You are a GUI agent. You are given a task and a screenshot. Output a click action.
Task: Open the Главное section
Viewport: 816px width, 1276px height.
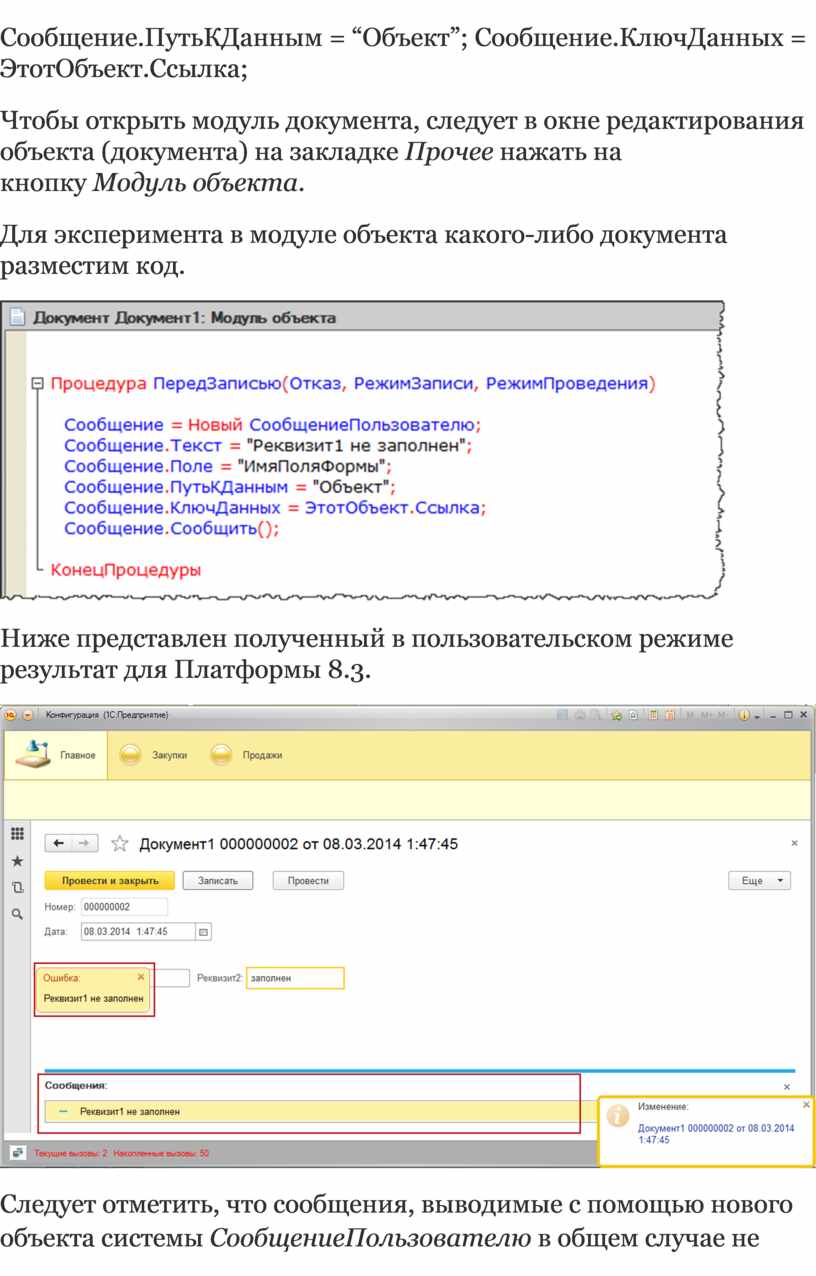56,755
